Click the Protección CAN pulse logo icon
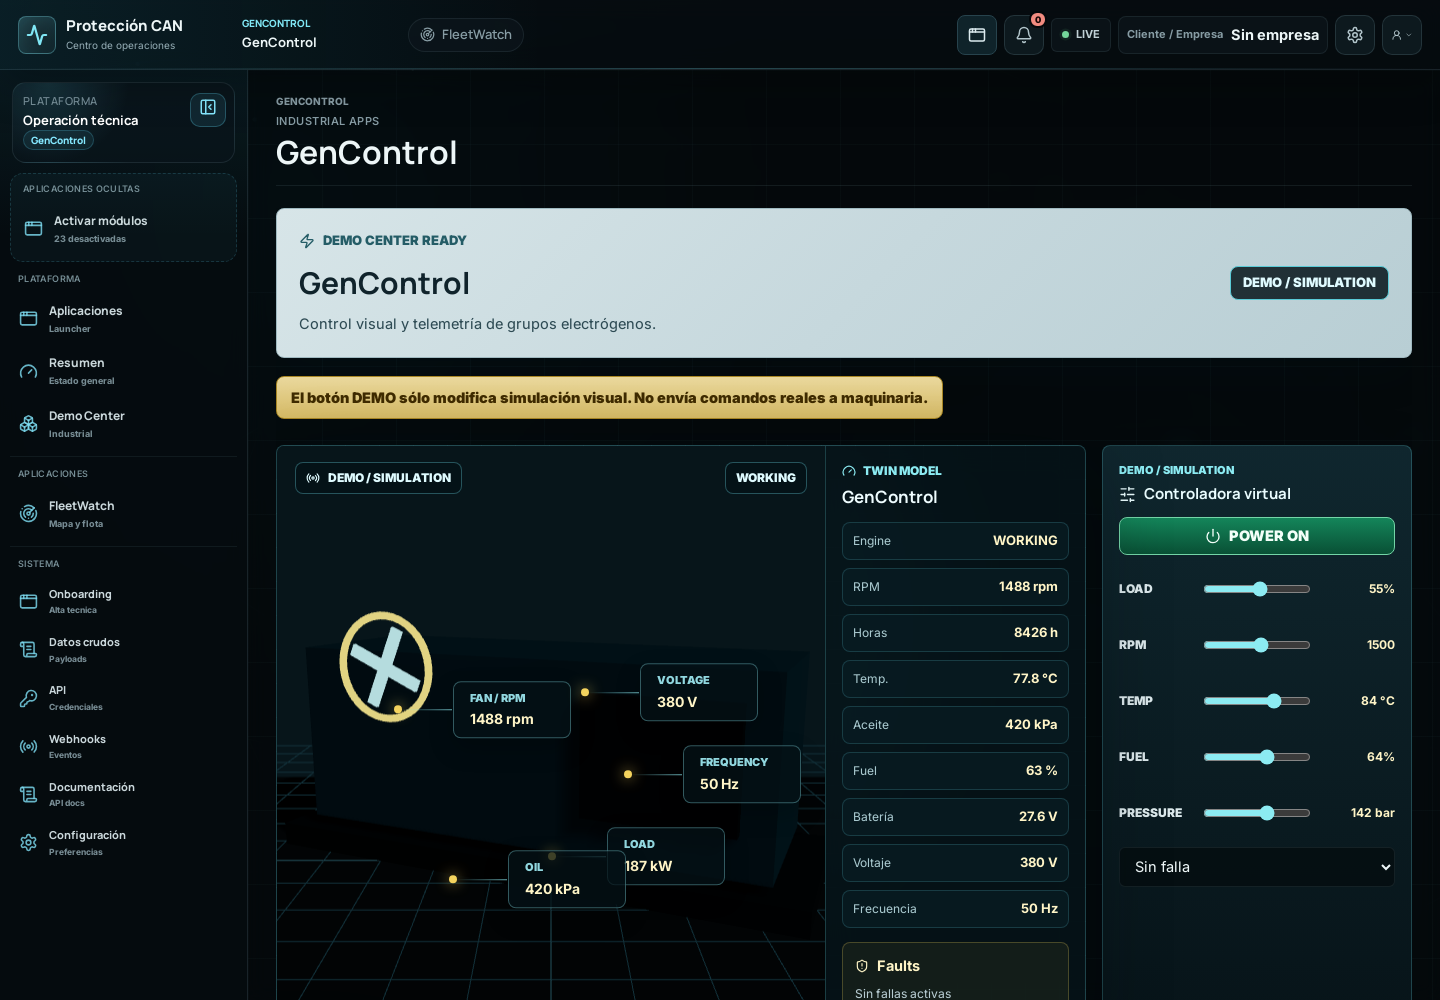The height and width of the screenshot is (1000, 1440). (x=37, y=35)
